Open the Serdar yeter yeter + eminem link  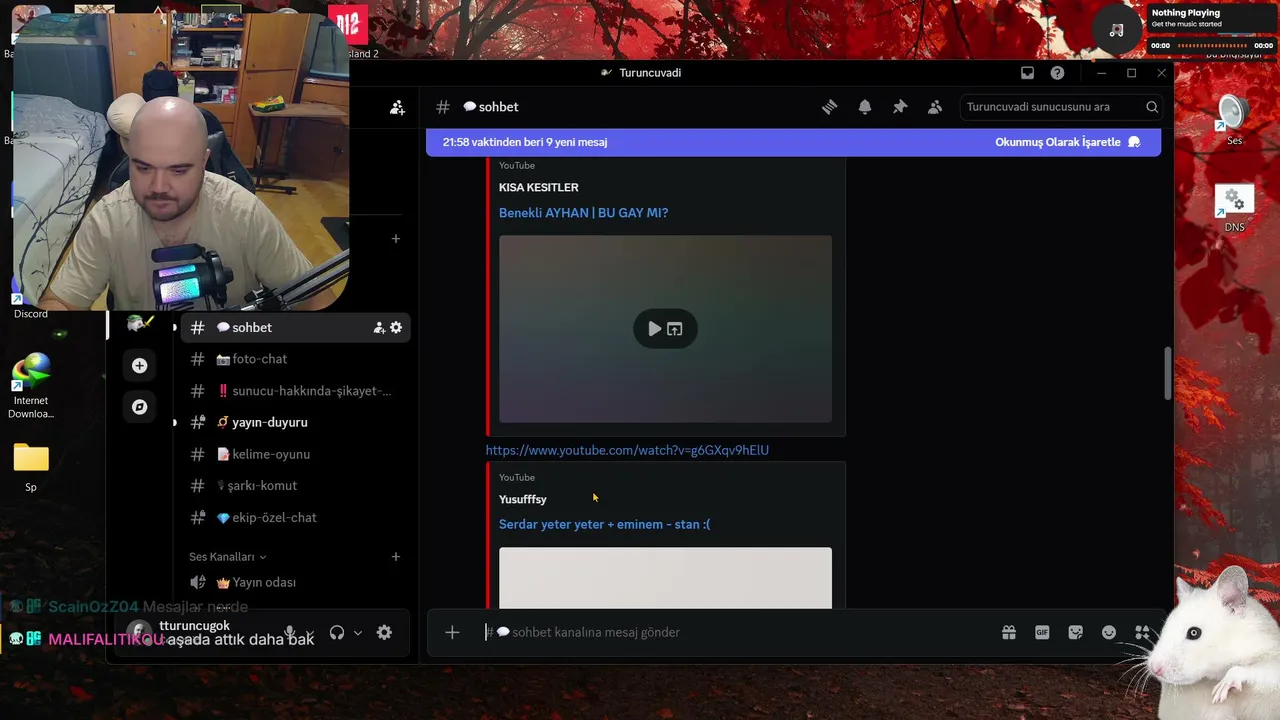tap(605, 524)
